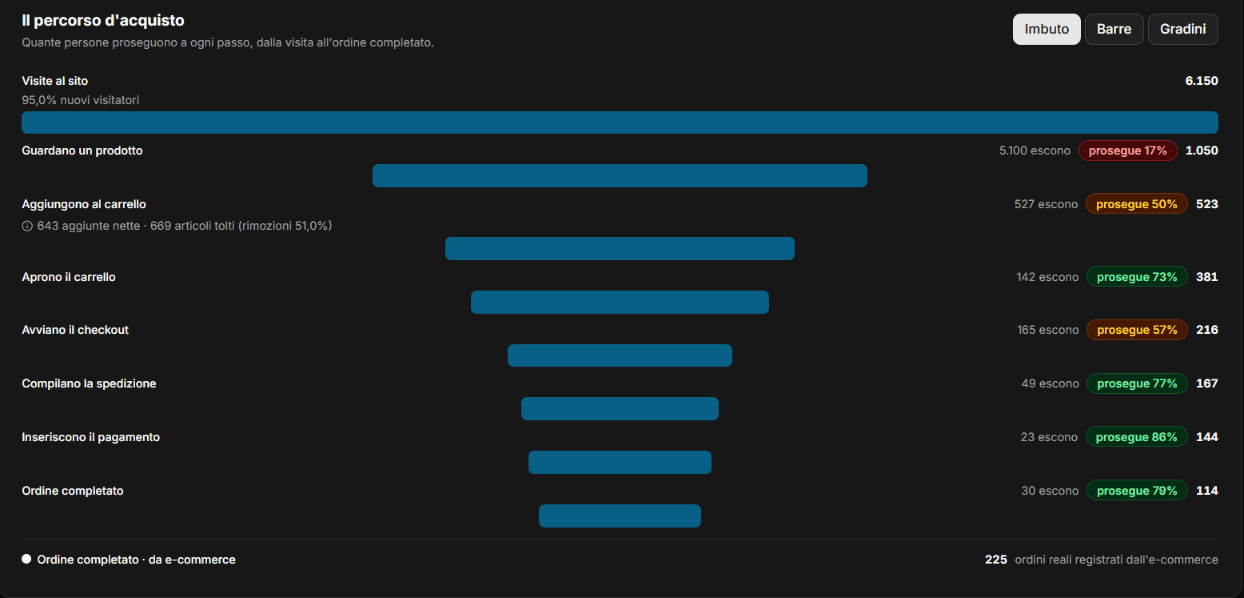Click the white dot beside Ordine completato da e-commerce
This screenshot has height=598, width=1244.
(x=27, y=559)
